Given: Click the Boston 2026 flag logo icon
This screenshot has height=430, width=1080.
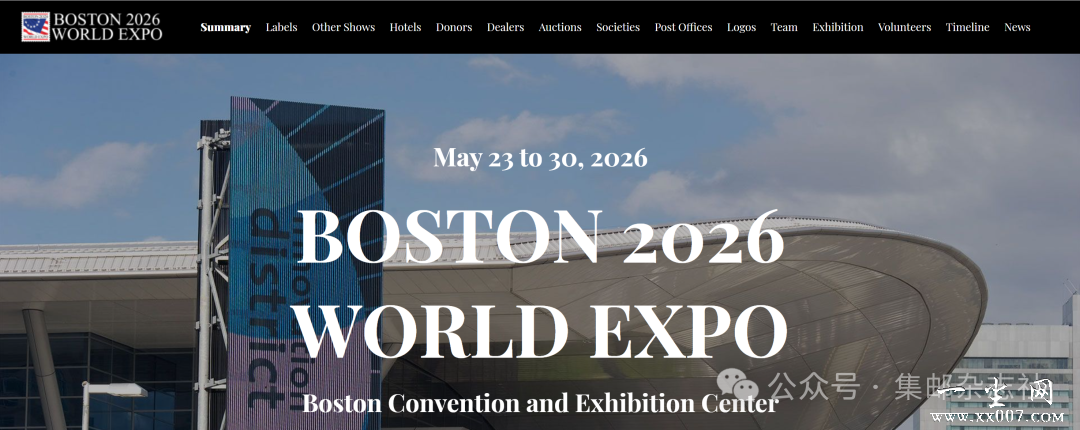Looking at the screenshot, I should [x=35, y=27].
